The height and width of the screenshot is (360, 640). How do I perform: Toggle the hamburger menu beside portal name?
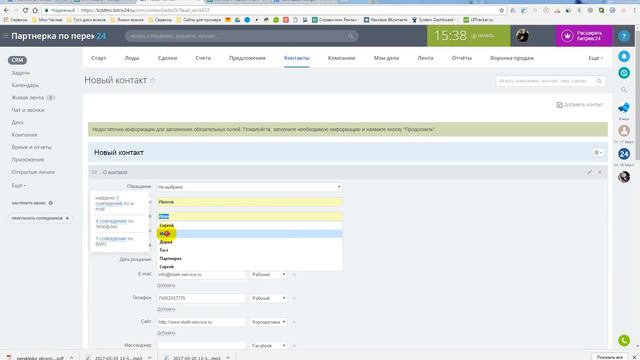(5, 36)
